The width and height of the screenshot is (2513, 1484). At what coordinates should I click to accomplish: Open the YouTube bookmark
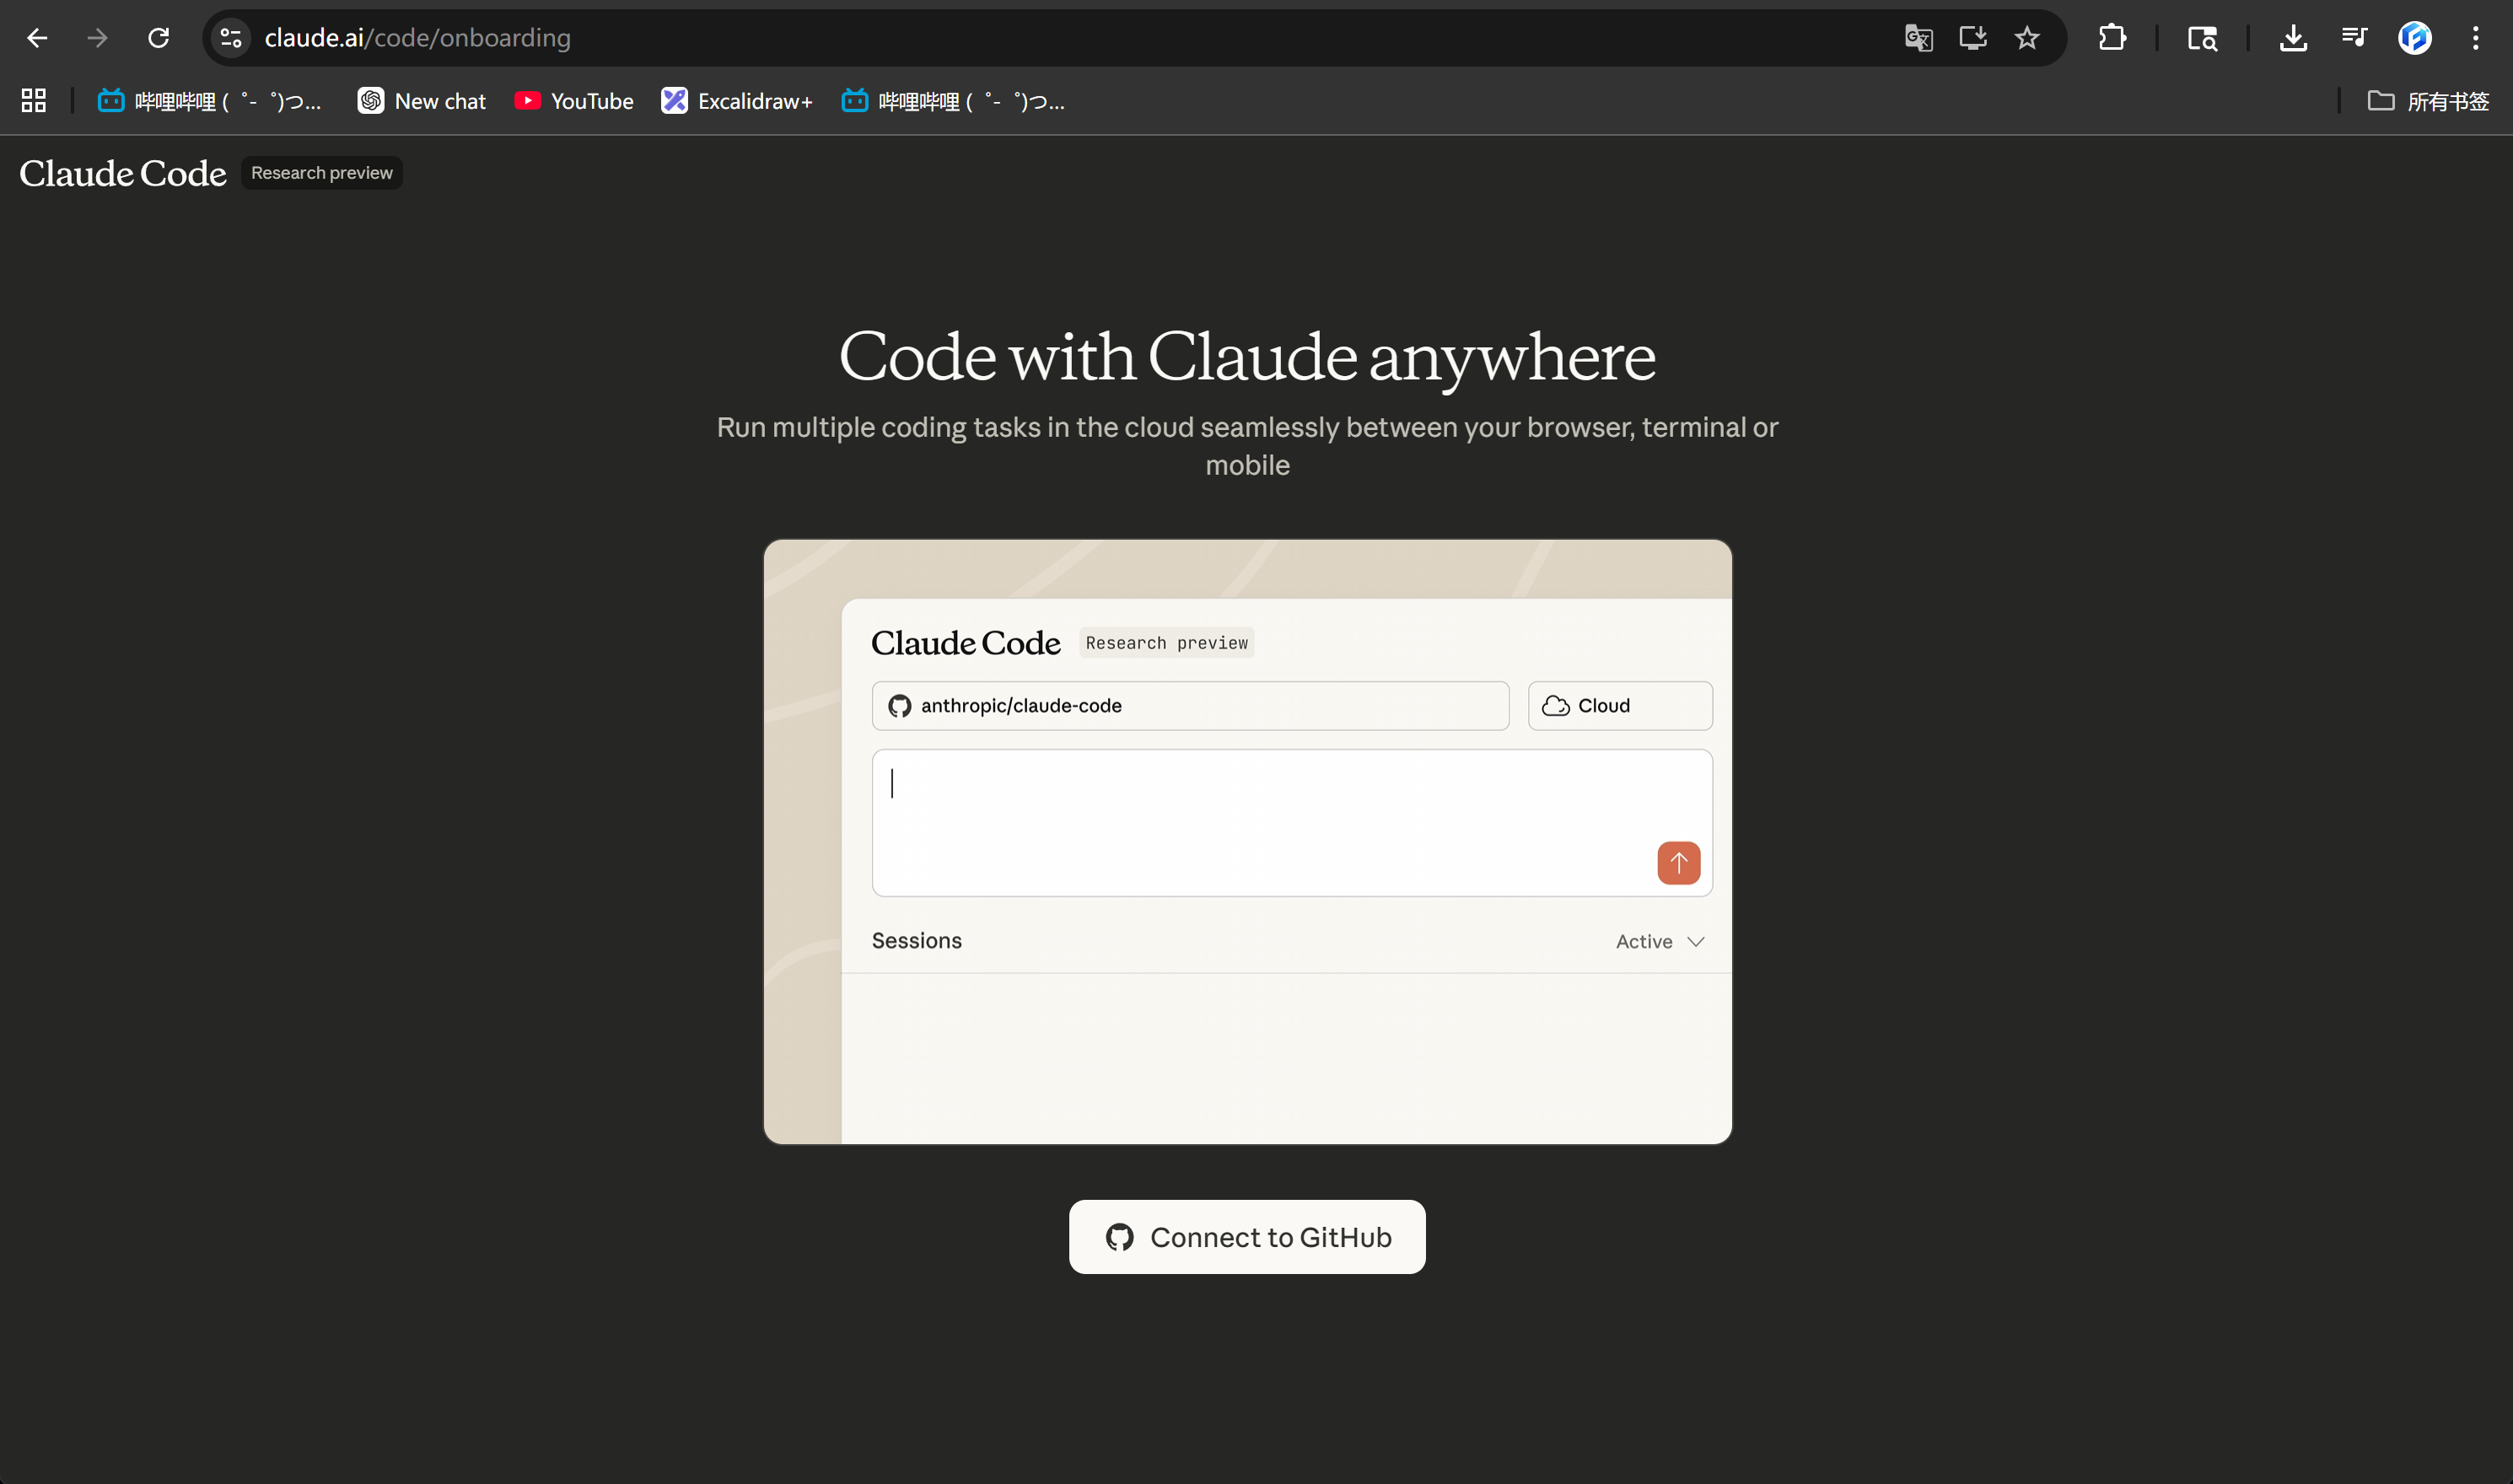pyautogui.click(x=574, y=101)
